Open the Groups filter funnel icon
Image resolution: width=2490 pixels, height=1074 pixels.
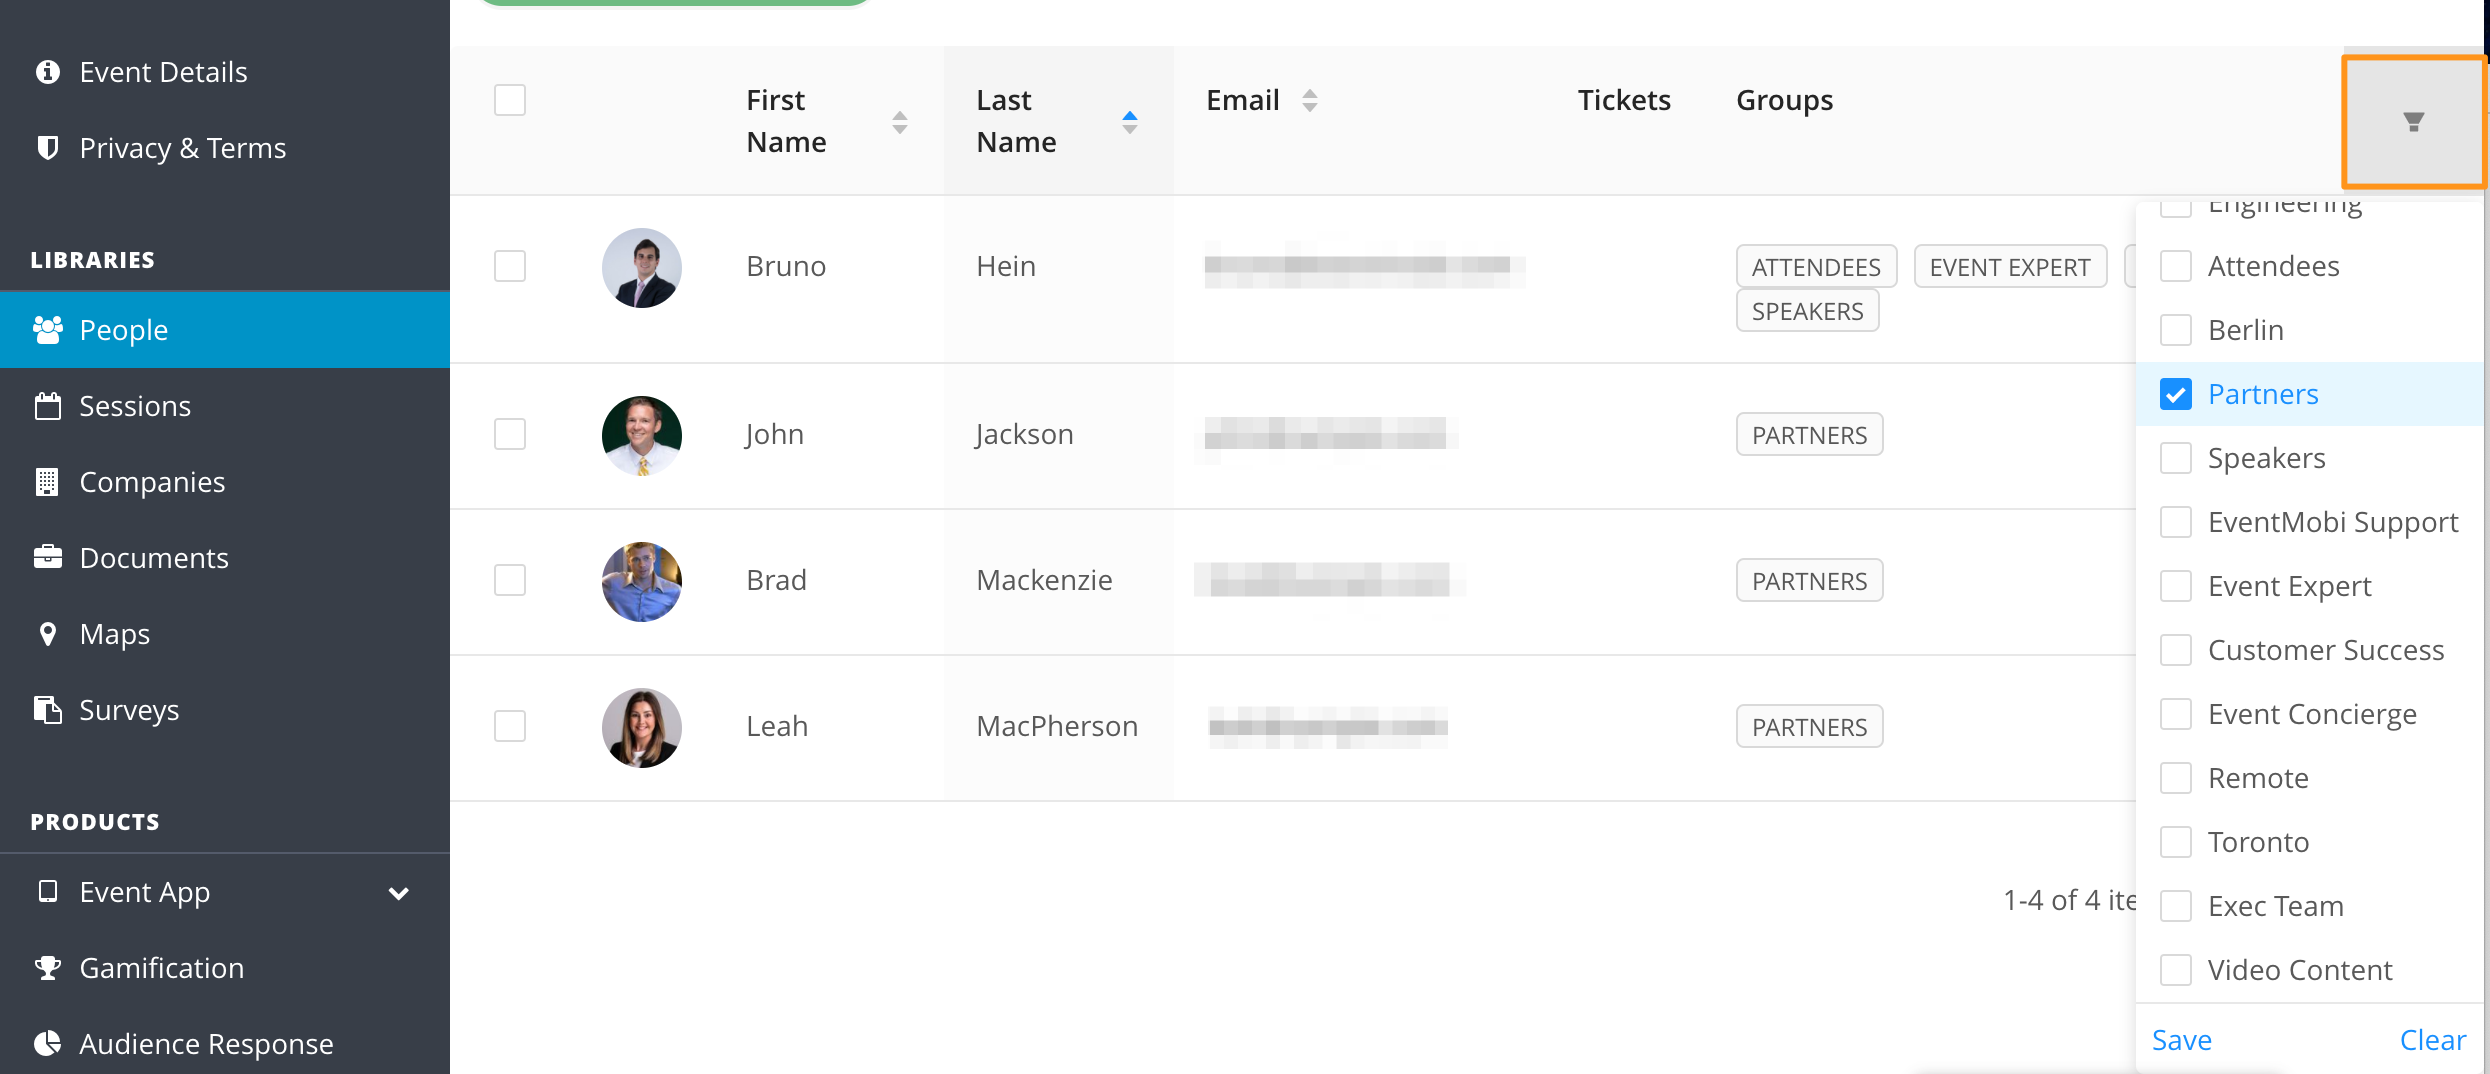[2413, 122]
